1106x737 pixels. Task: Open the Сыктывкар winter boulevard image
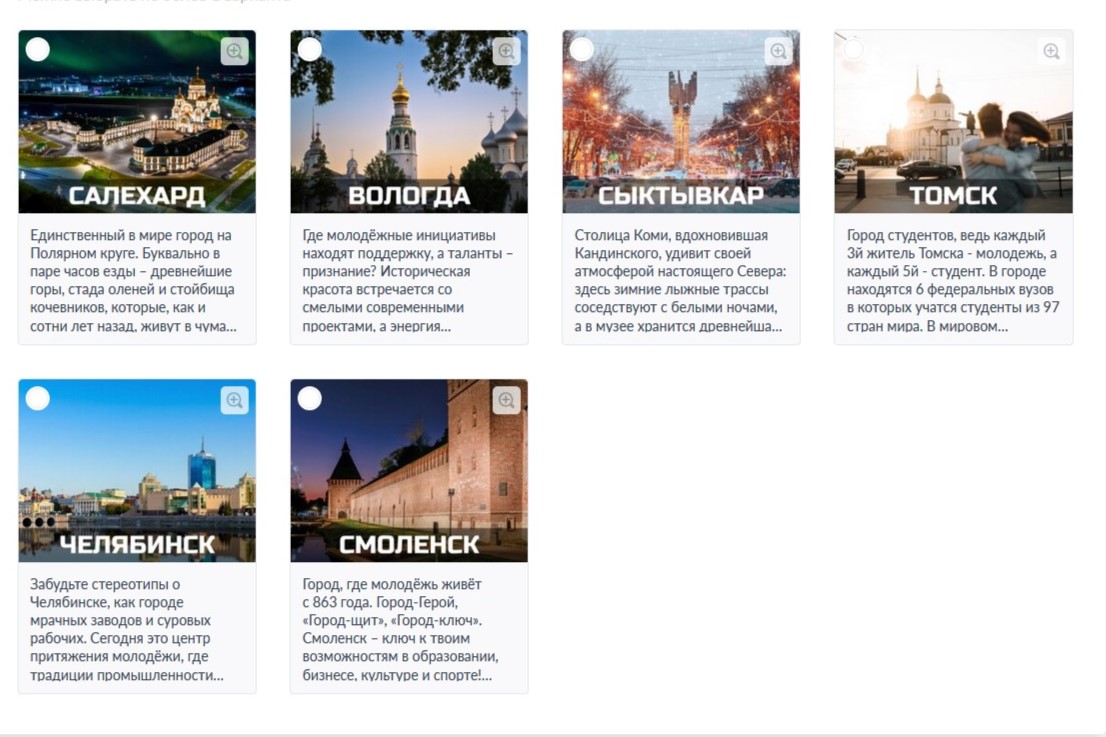tap(681, 121)
